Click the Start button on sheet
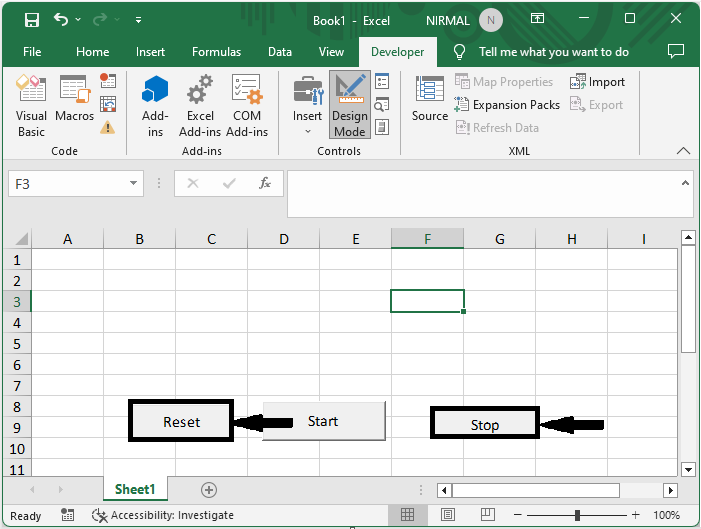This screenshot has height=529, width=701. 323,421
